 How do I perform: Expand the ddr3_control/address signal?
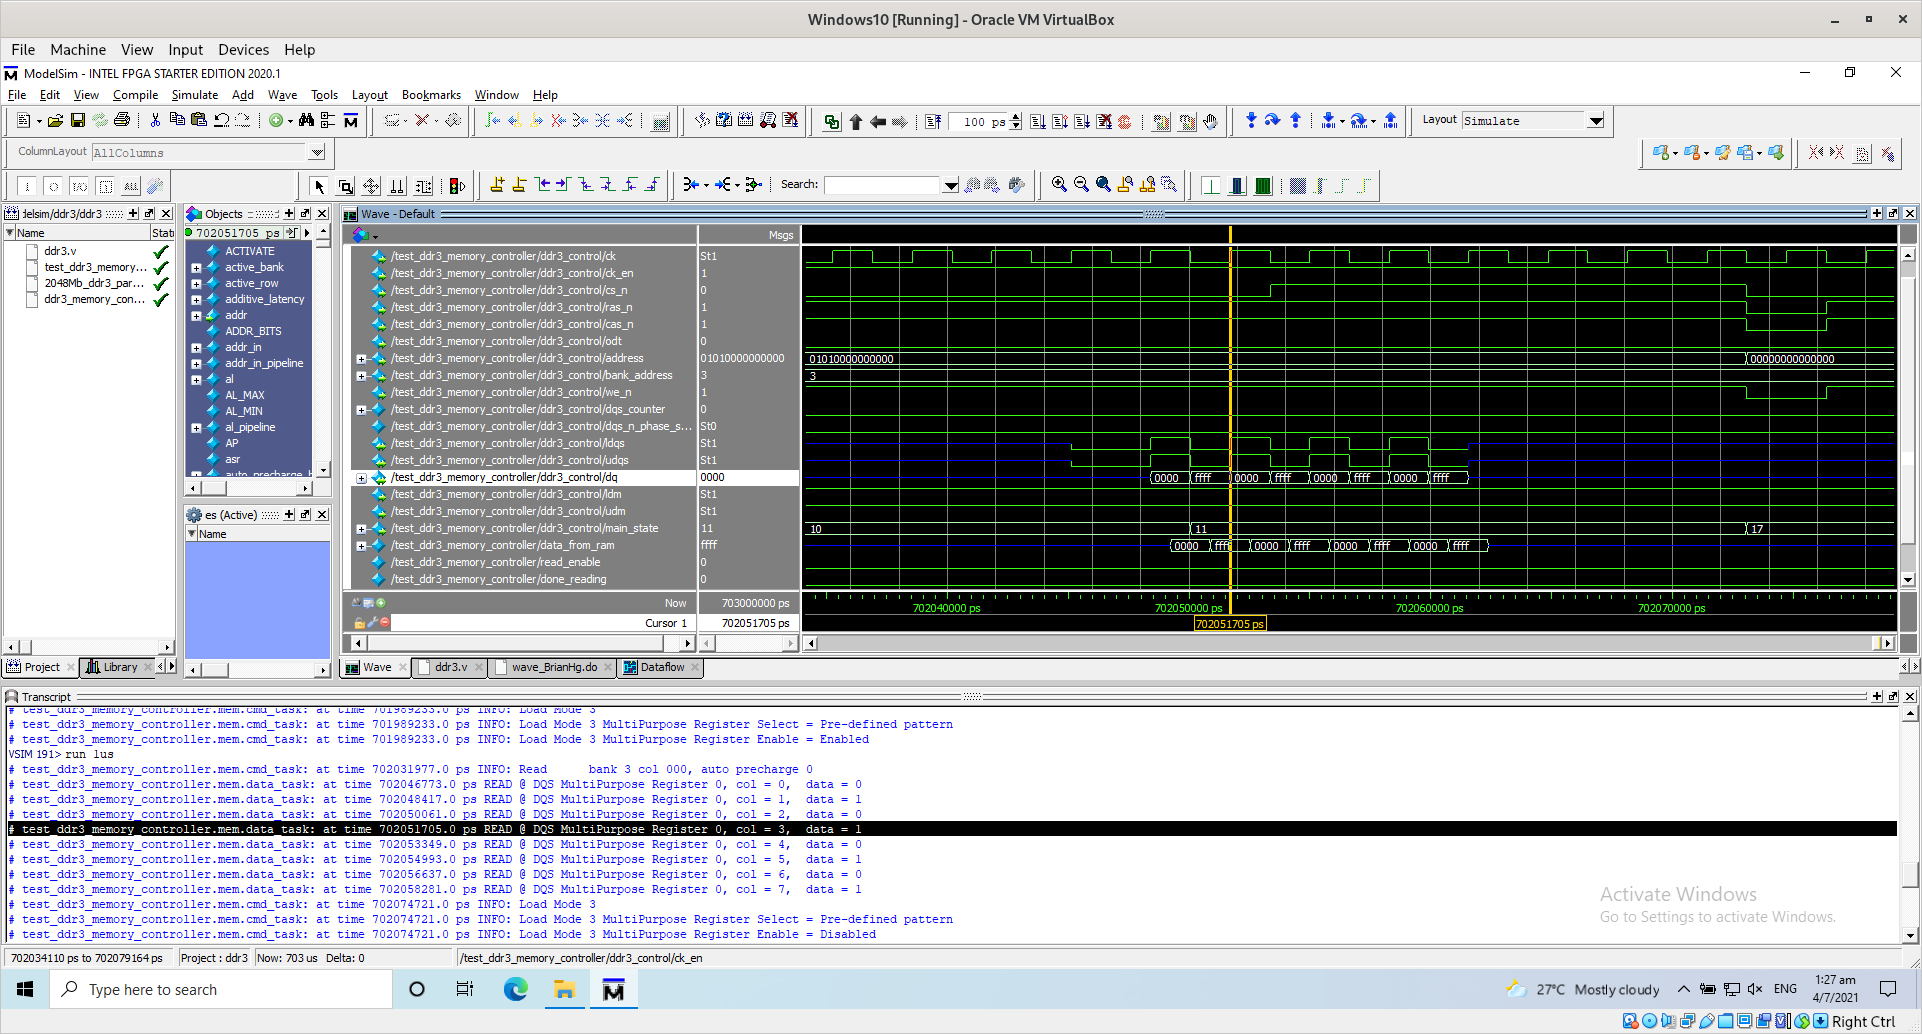(x=361, y=359)
